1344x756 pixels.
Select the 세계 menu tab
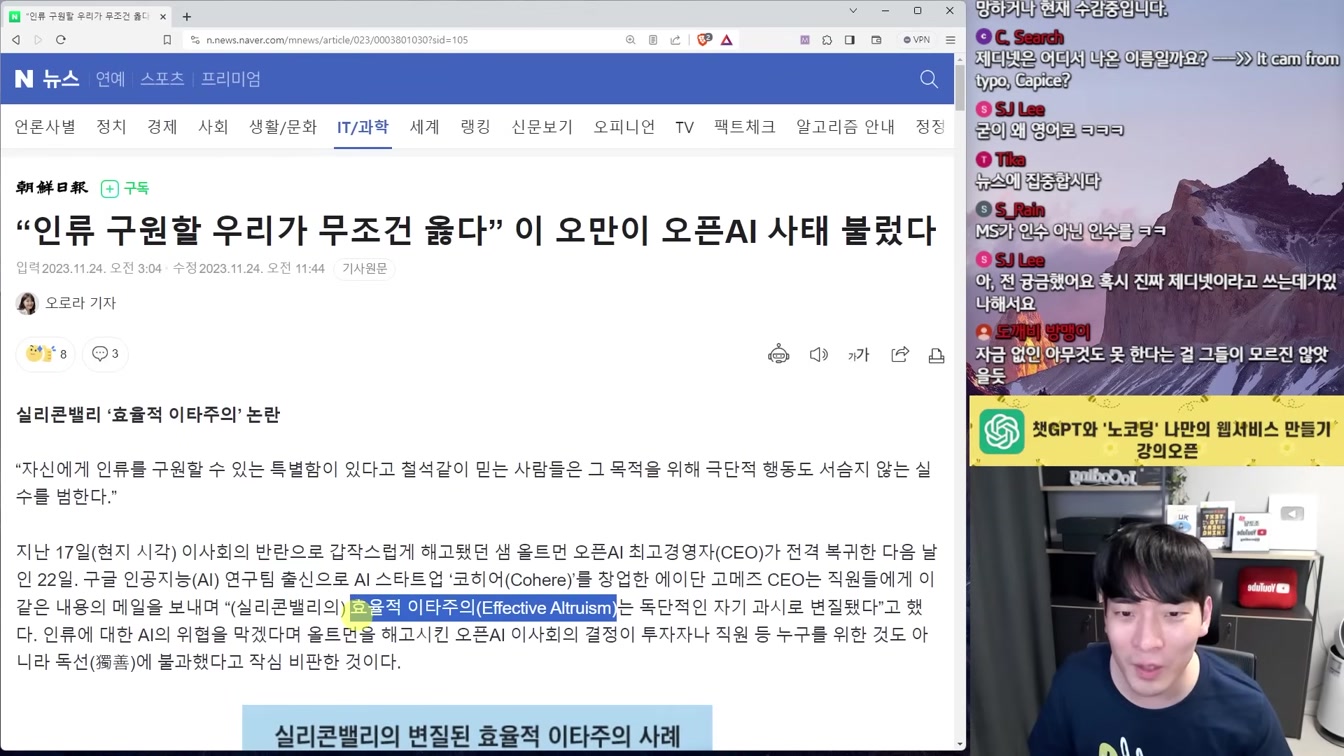[x=424, y=127]
